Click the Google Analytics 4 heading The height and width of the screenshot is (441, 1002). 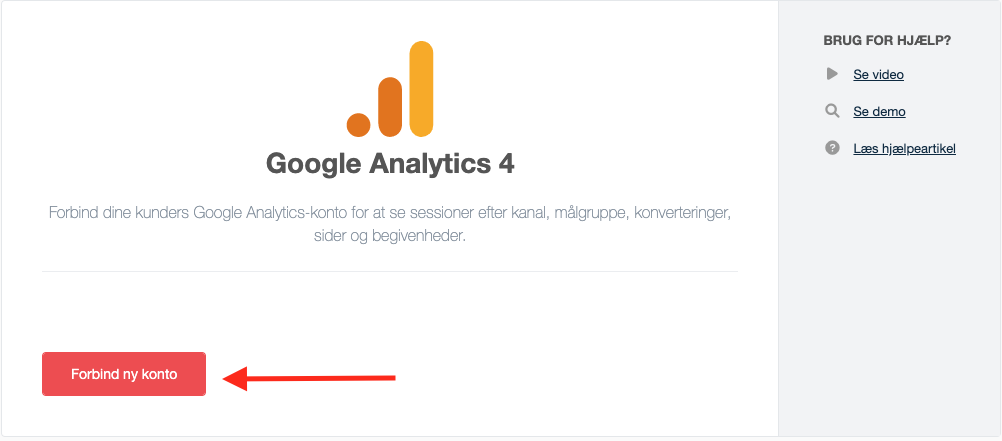coord(390,164)
